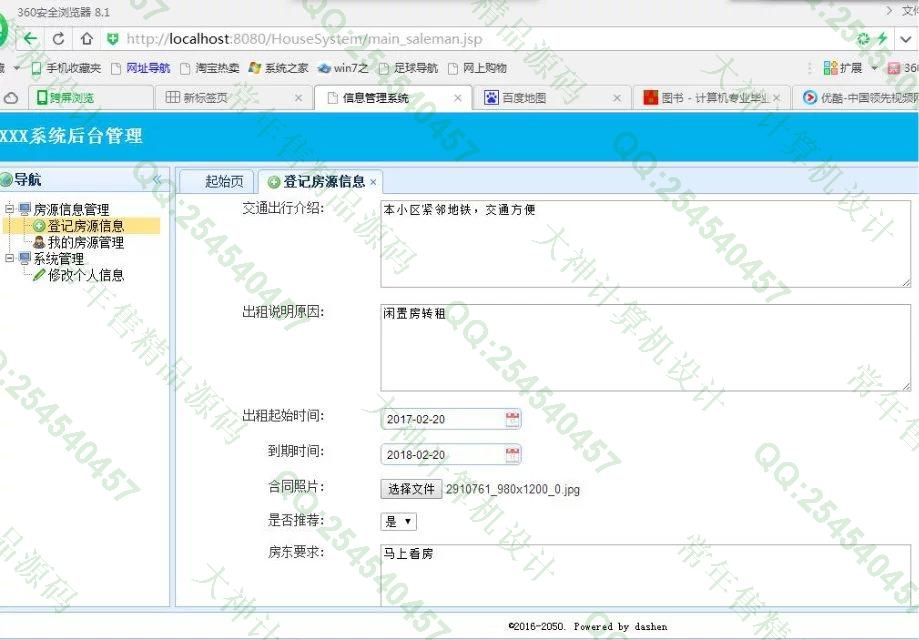Image resolution: width=919 pixels, height=640 pixels.
Task: Click the green recycle icon in address bar
Action: pos(863,39)
